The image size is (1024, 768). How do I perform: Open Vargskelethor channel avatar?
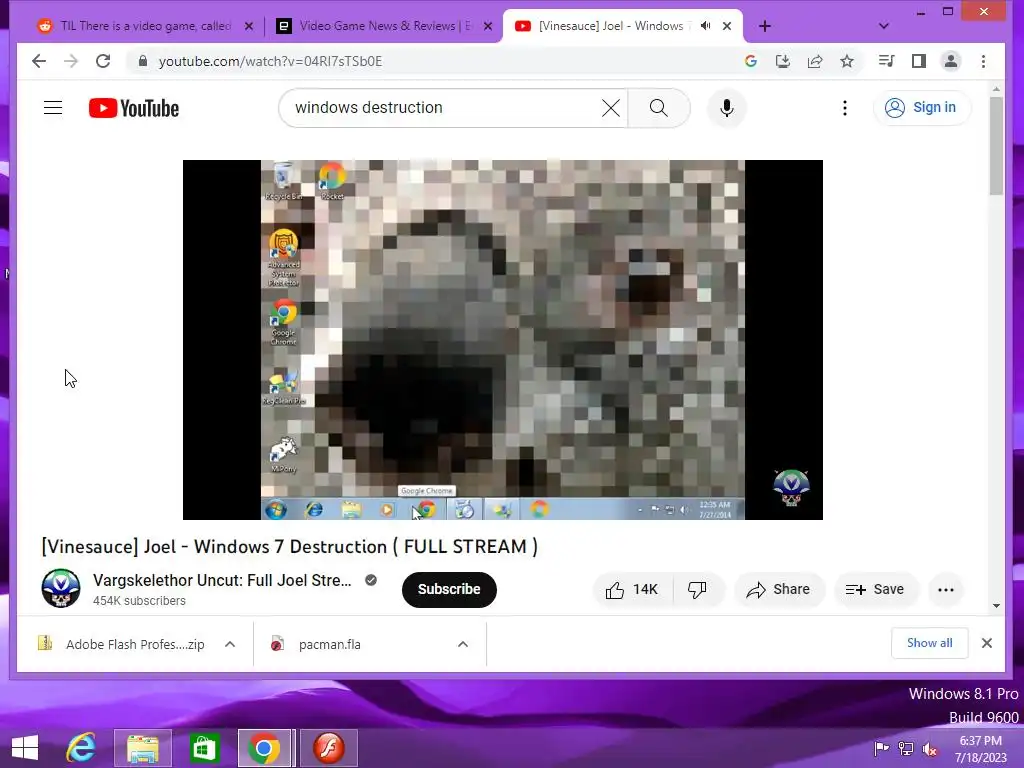pyautogui.click(x=61, y=588)
